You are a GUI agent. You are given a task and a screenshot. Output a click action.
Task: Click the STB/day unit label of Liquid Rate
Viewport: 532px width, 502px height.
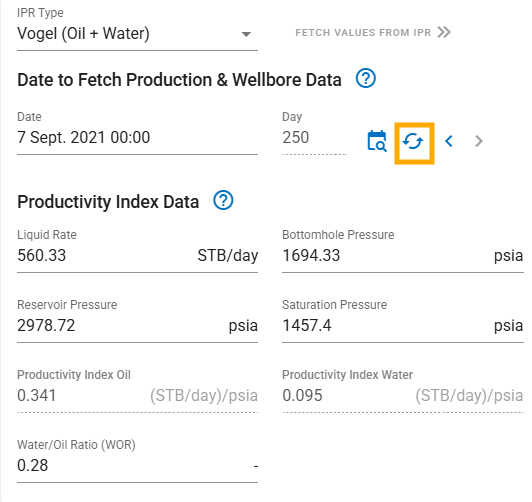228,255
